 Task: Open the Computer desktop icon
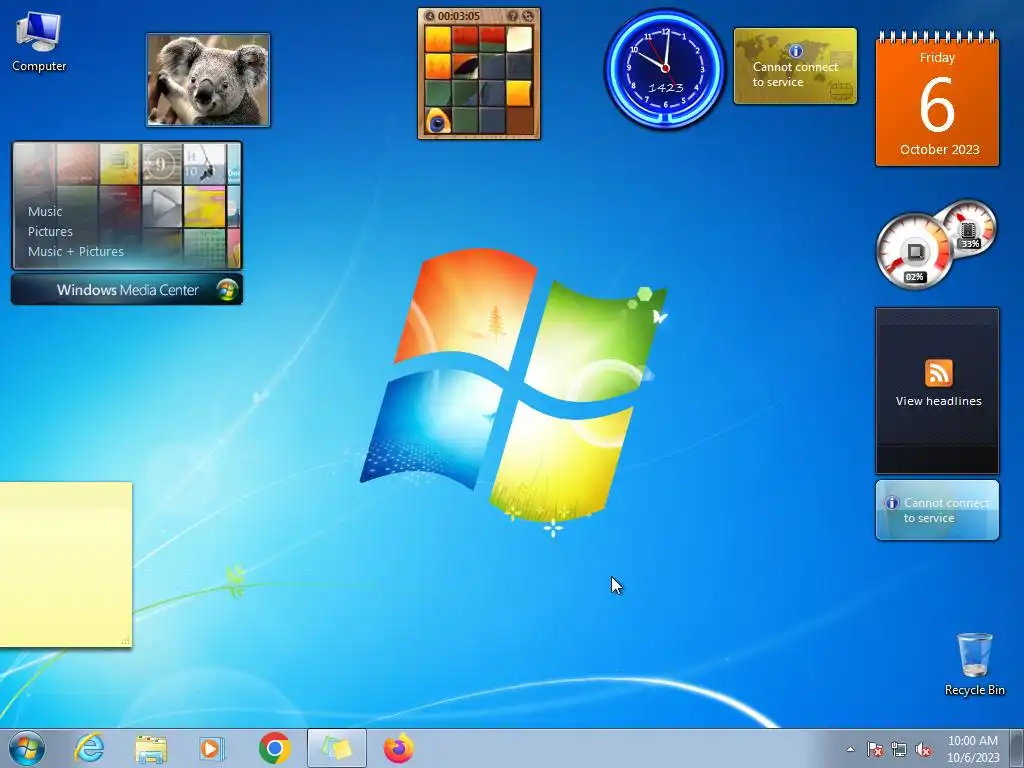39,42
